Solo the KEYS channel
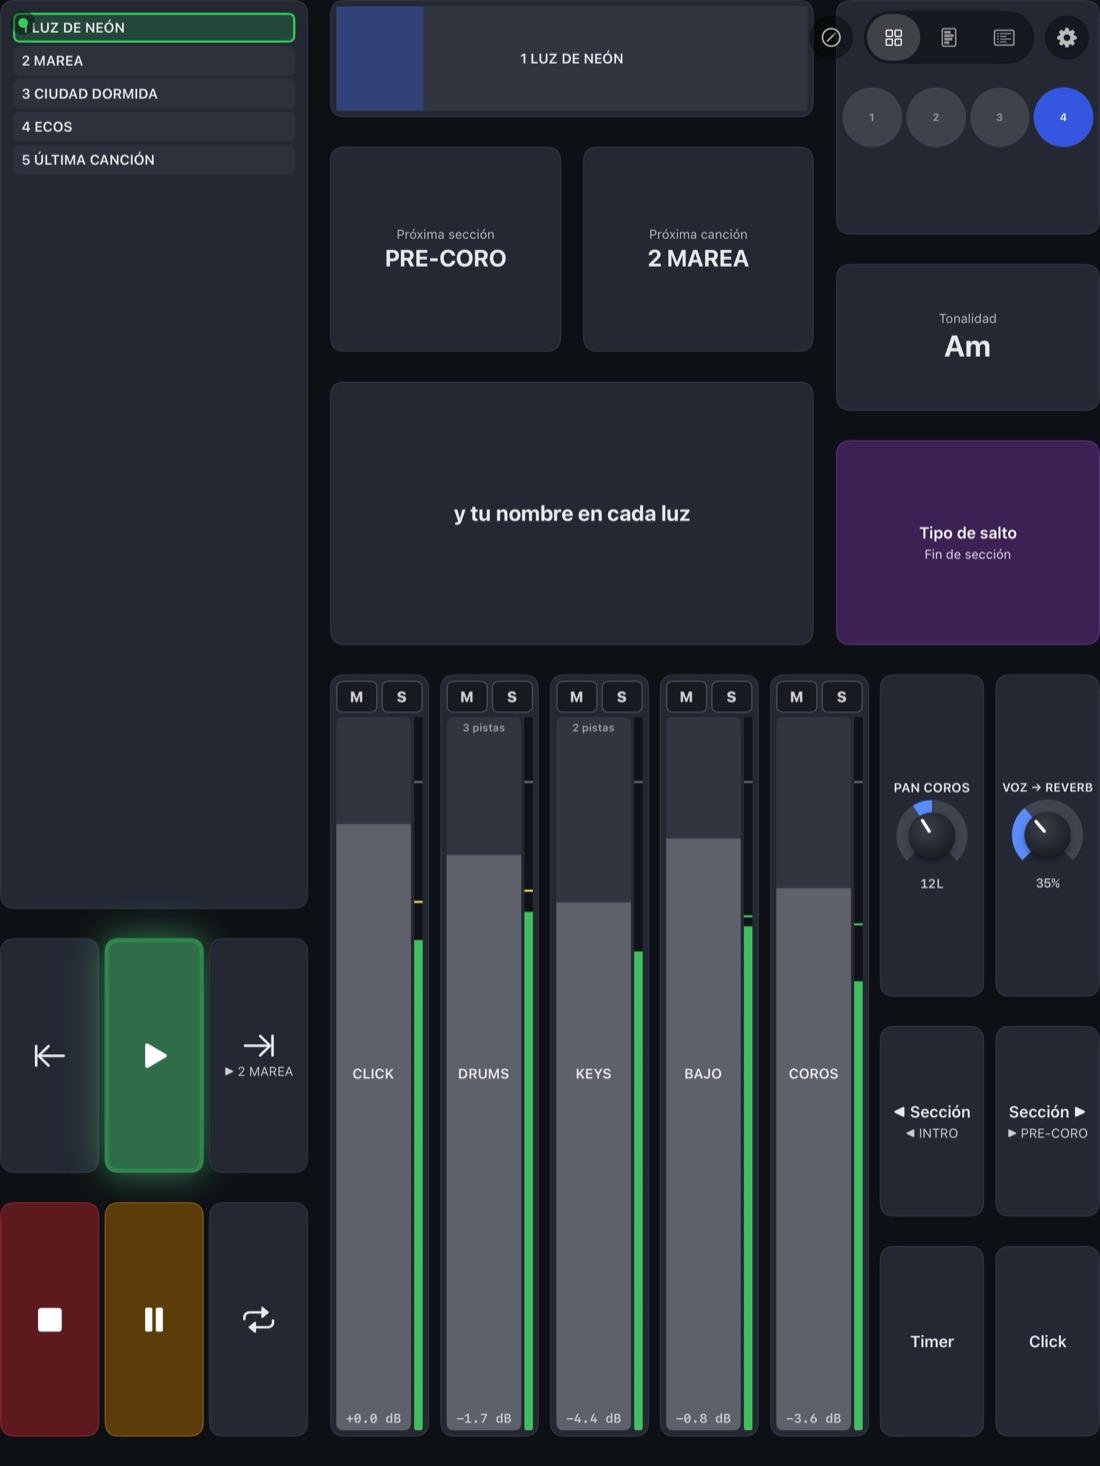This screenshot has width=1100, height=1466. (x=622, y=697)
